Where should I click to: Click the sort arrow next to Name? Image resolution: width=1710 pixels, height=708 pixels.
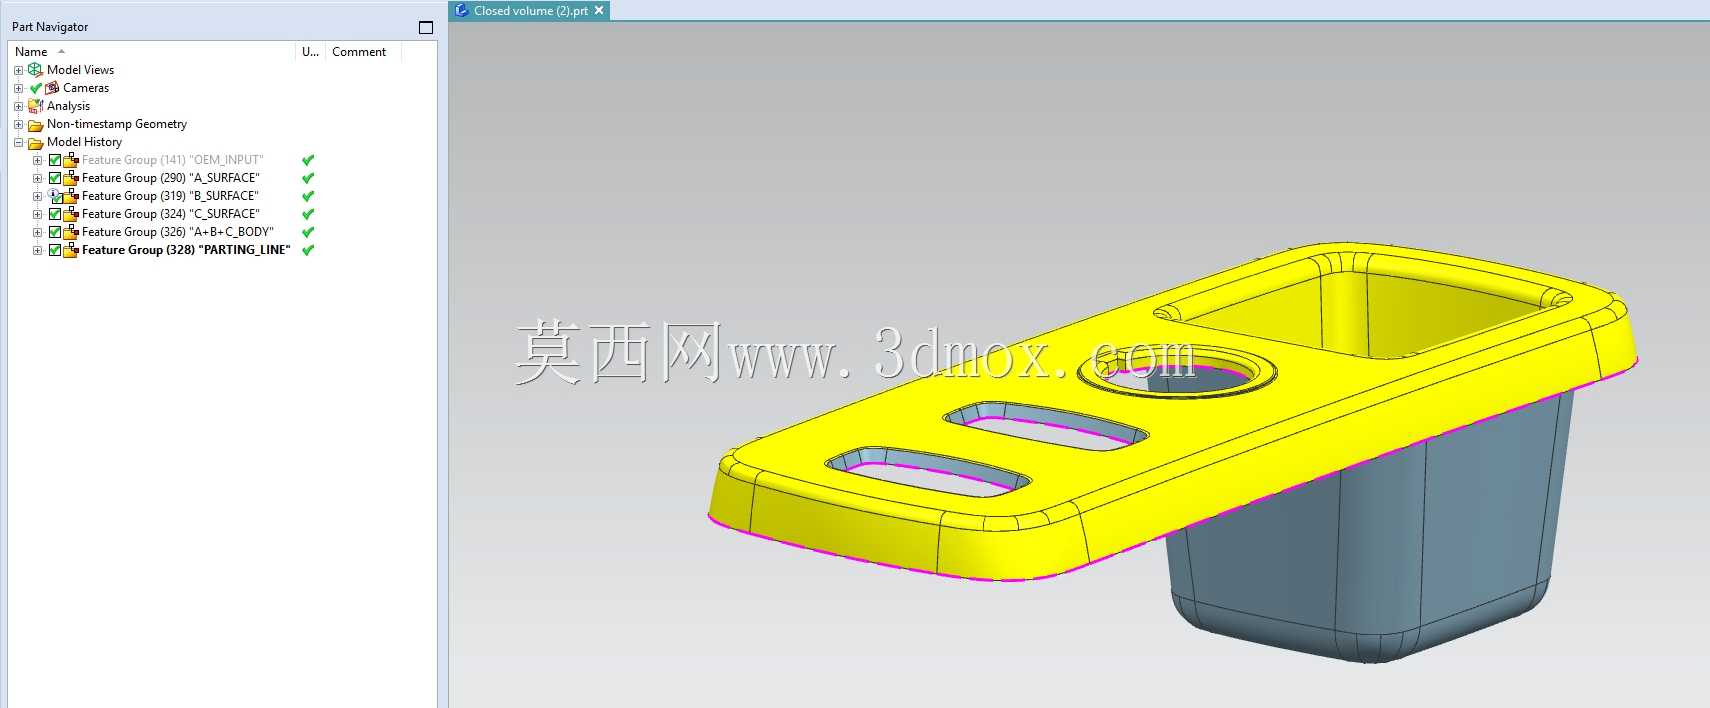pyautogui.click(x=62, y=51)
